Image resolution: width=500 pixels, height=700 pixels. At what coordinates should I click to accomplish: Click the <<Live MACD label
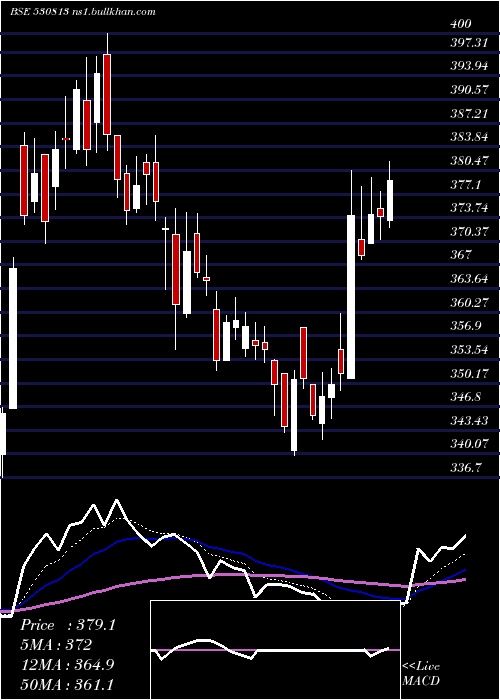[x=421, y=674]
